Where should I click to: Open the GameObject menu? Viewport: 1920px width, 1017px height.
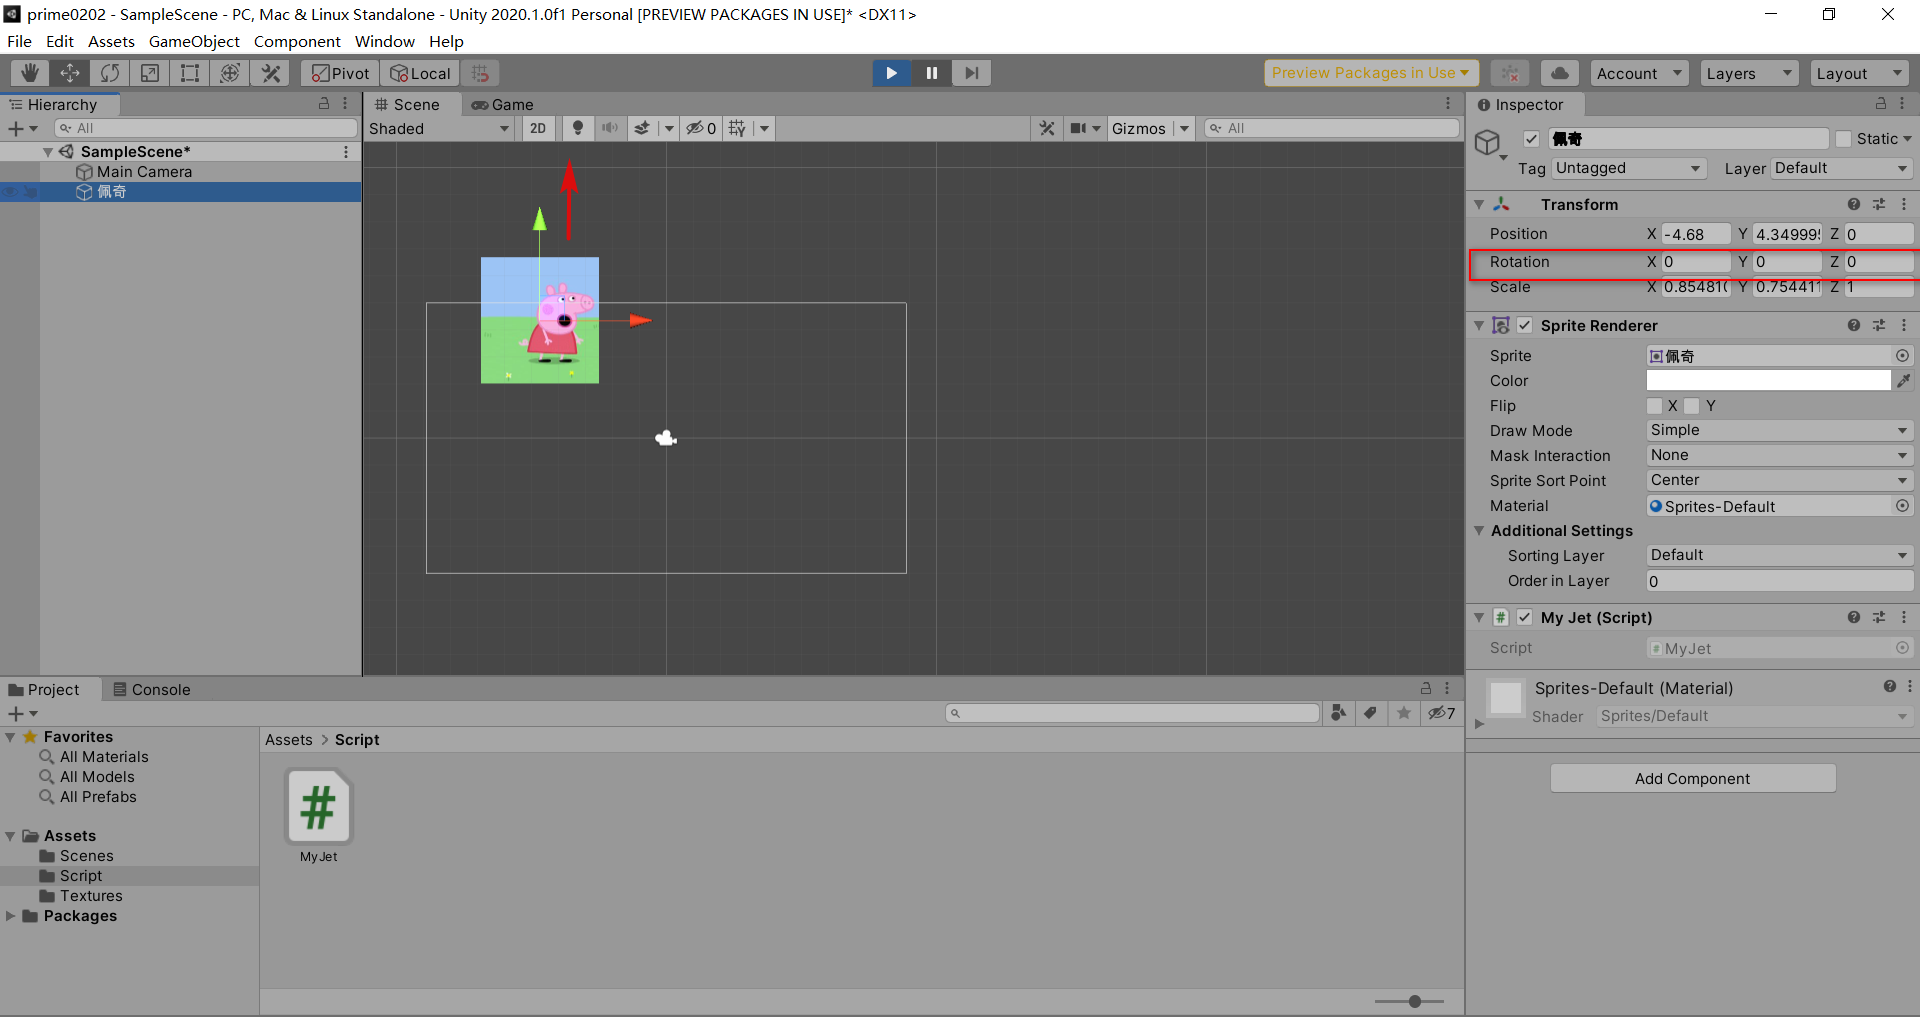[x=194, y=41]
